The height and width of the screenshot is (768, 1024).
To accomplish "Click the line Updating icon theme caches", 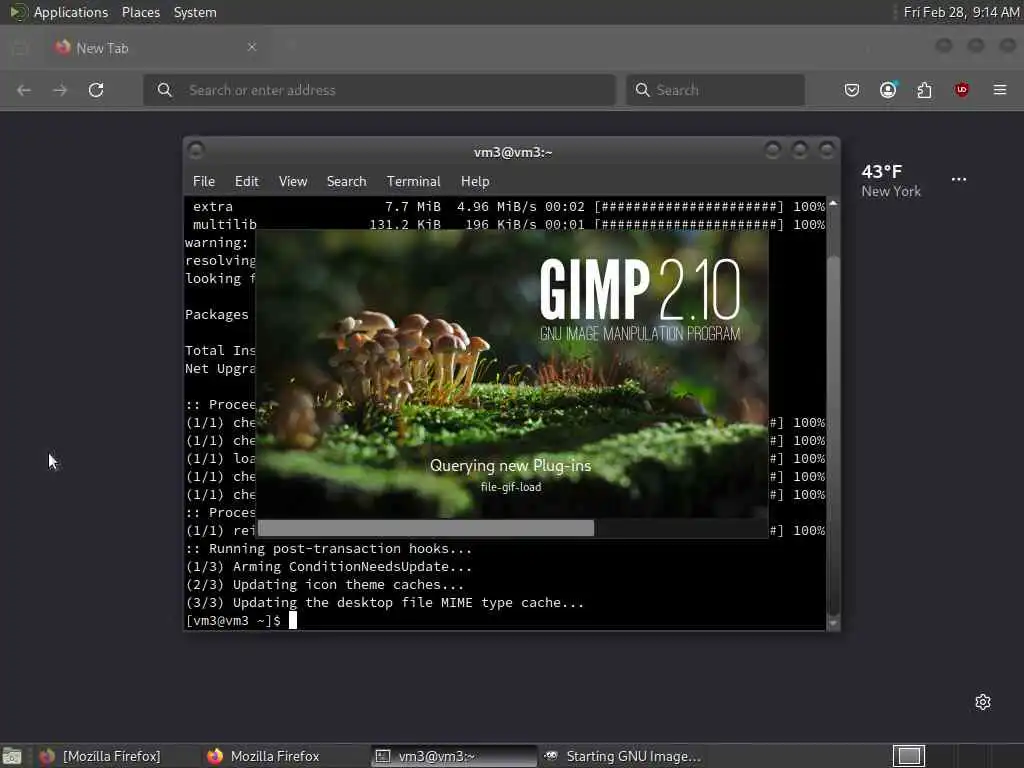I will pyautogui.click(x=325, y=584).
